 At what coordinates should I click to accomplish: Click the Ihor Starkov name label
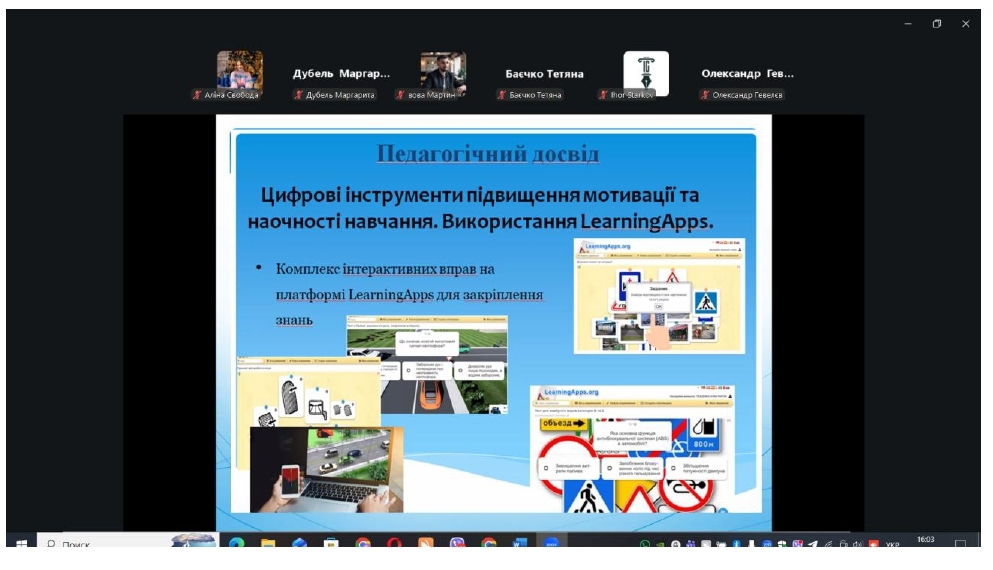pos(631,95)
